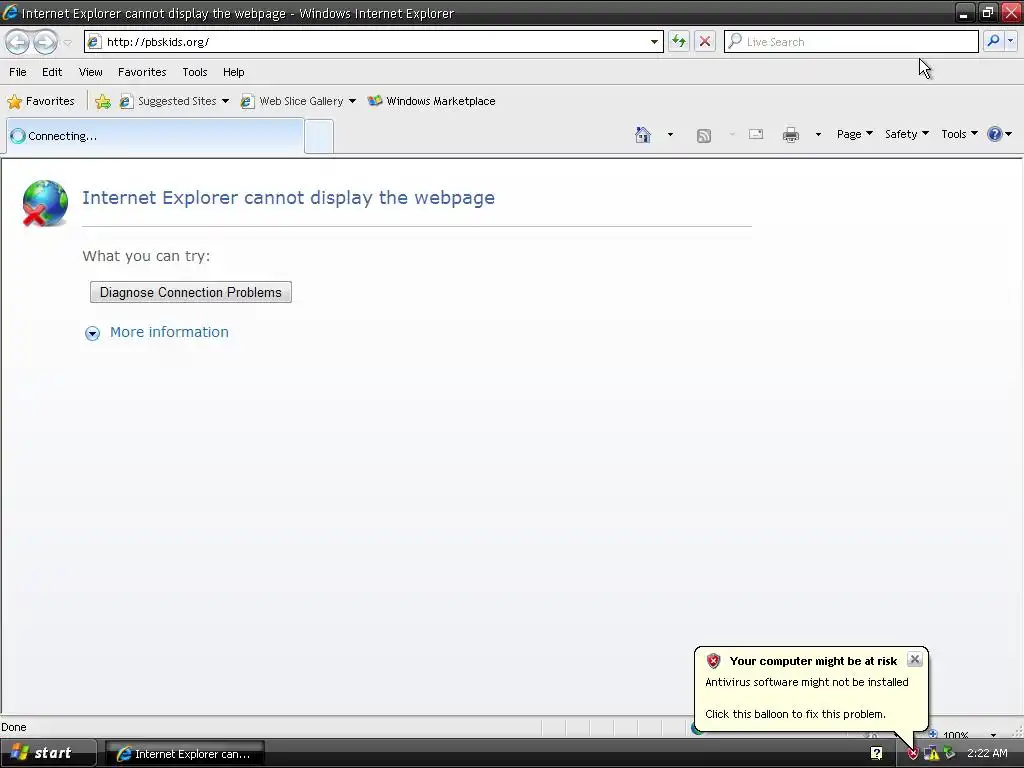Screen dimensions: 1024x768
Task: Click inside the Live Search box
Action: (x=851, y=42)
